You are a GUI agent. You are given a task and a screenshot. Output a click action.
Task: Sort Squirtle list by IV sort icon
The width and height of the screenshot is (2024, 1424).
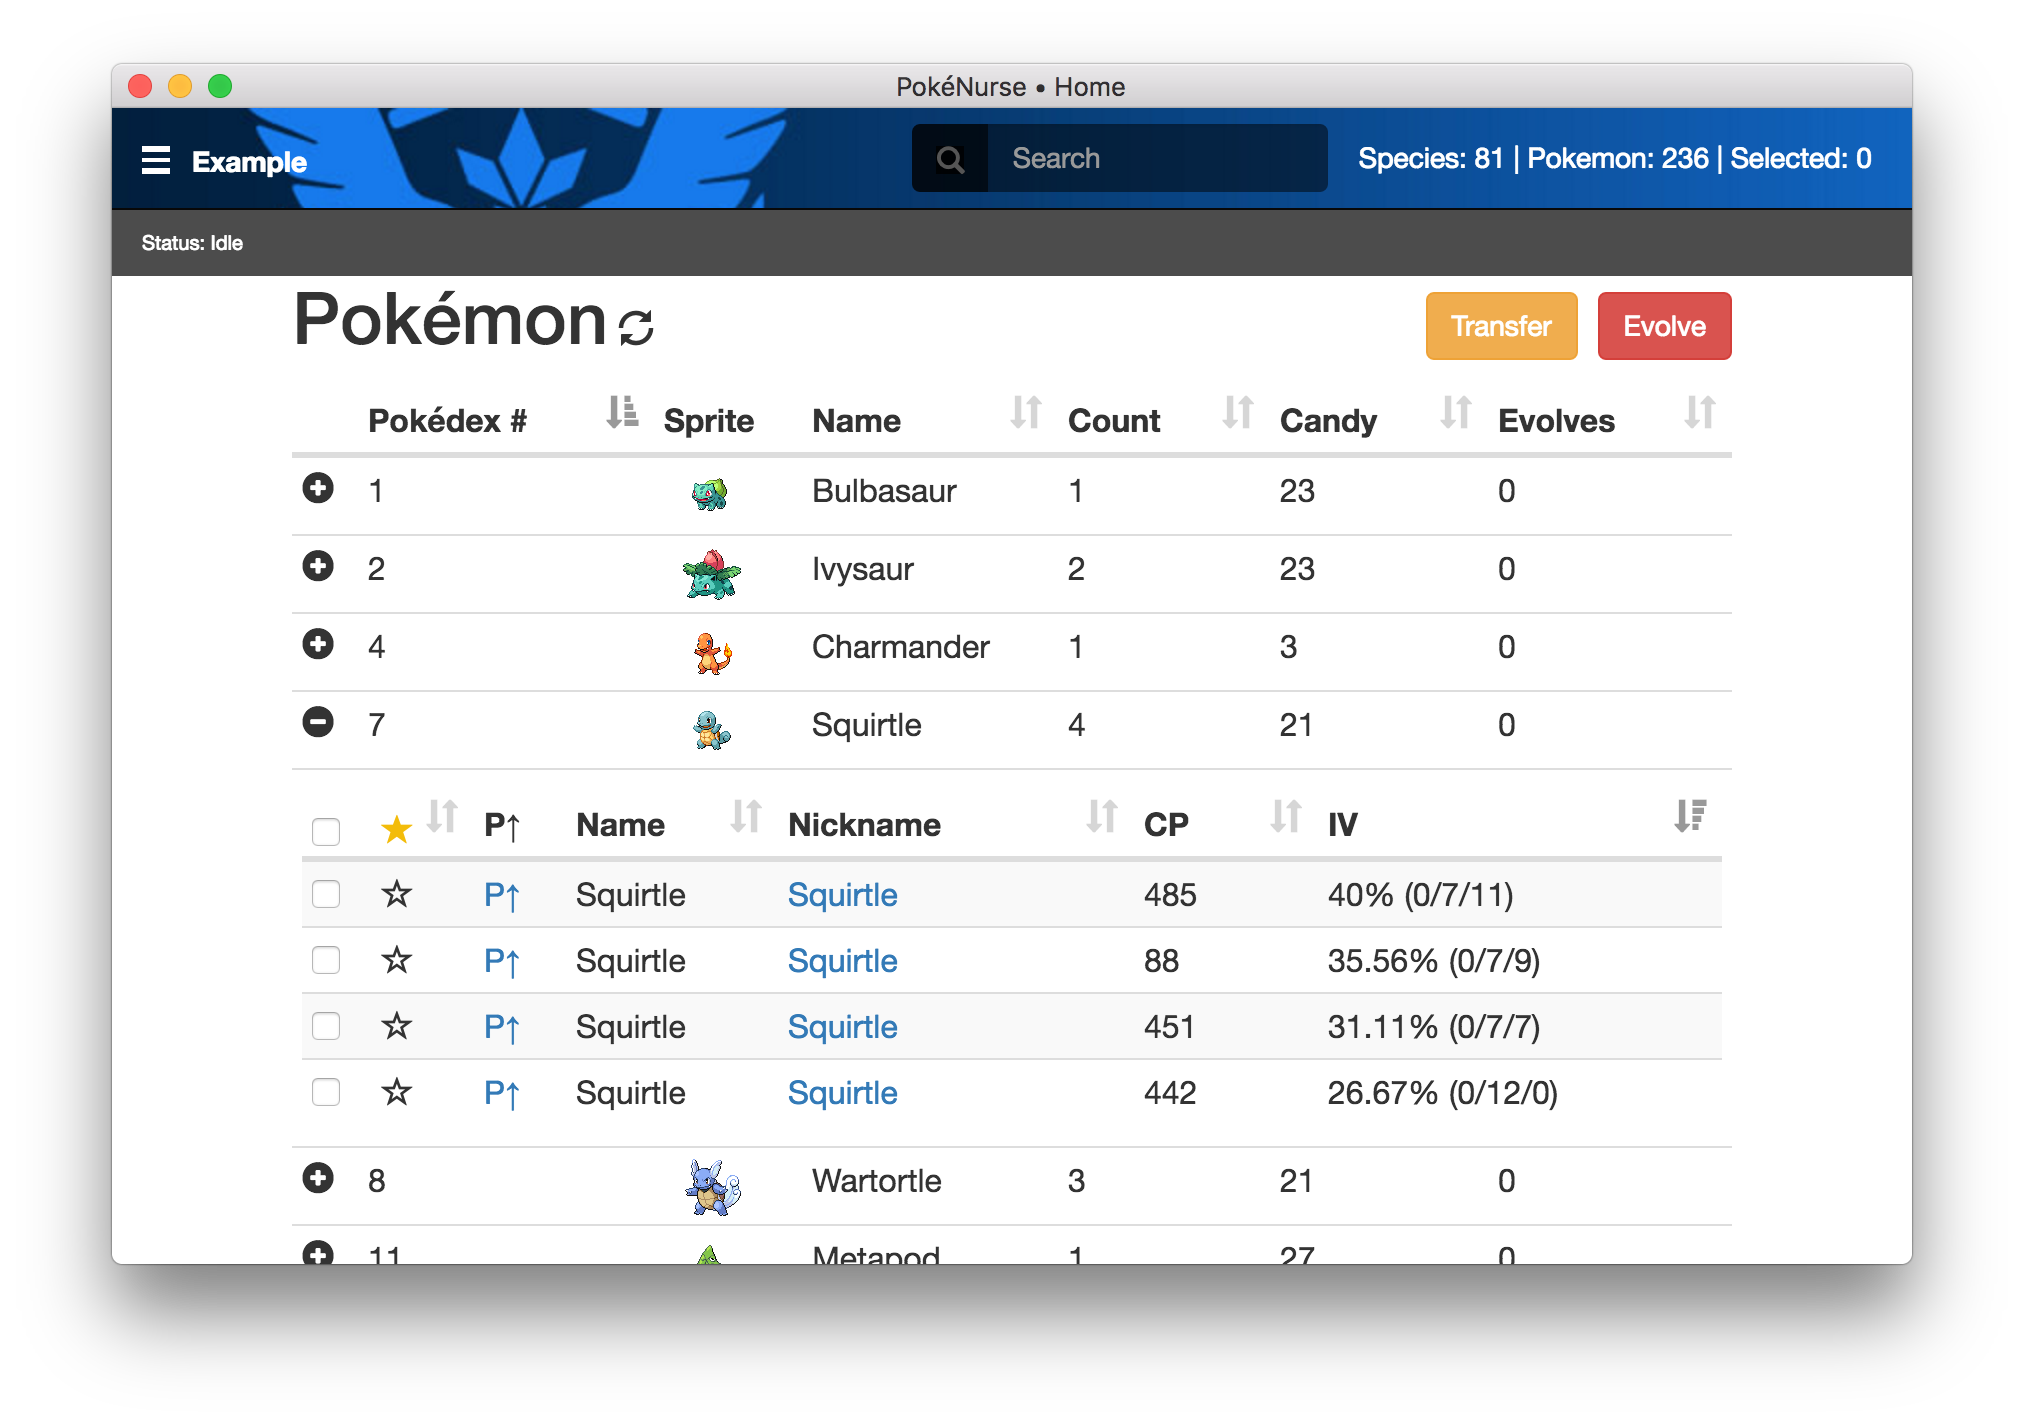click(x=1690, y=816)
